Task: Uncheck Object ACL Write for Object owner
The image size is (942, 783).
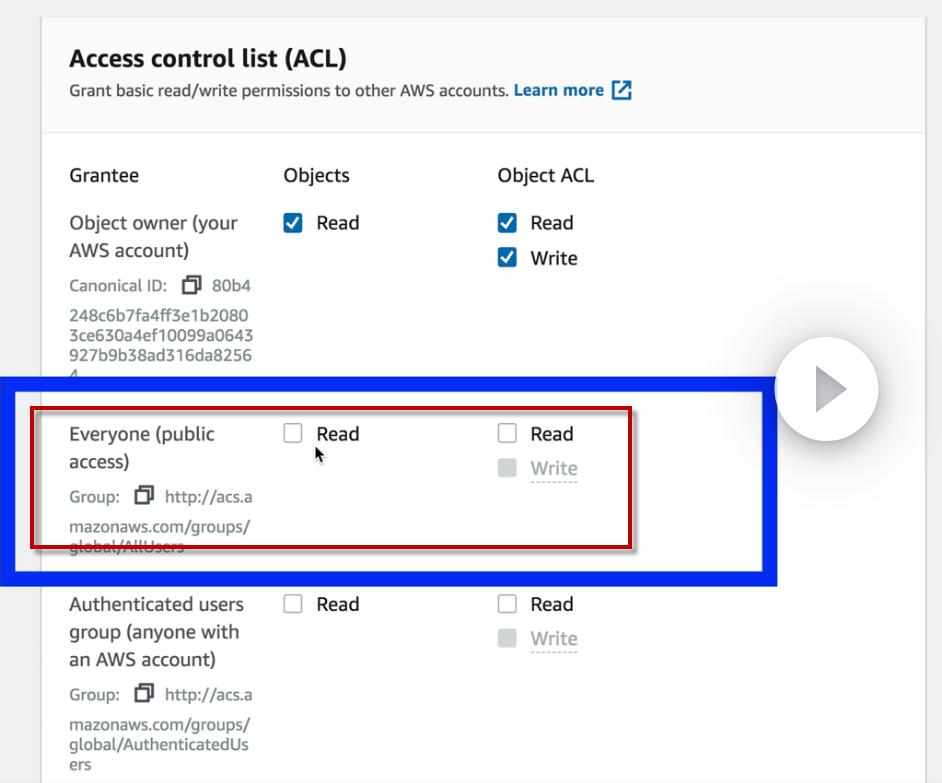Action: (x=507, y=258)
